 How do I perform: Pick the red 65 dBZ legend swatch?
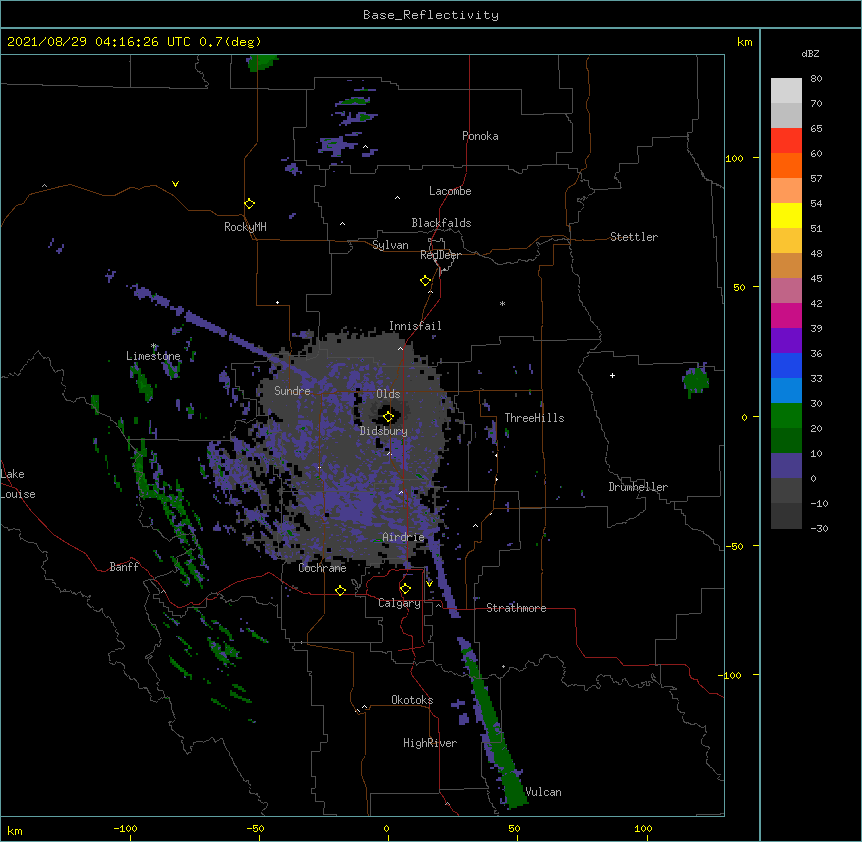[x=786, y=140]
